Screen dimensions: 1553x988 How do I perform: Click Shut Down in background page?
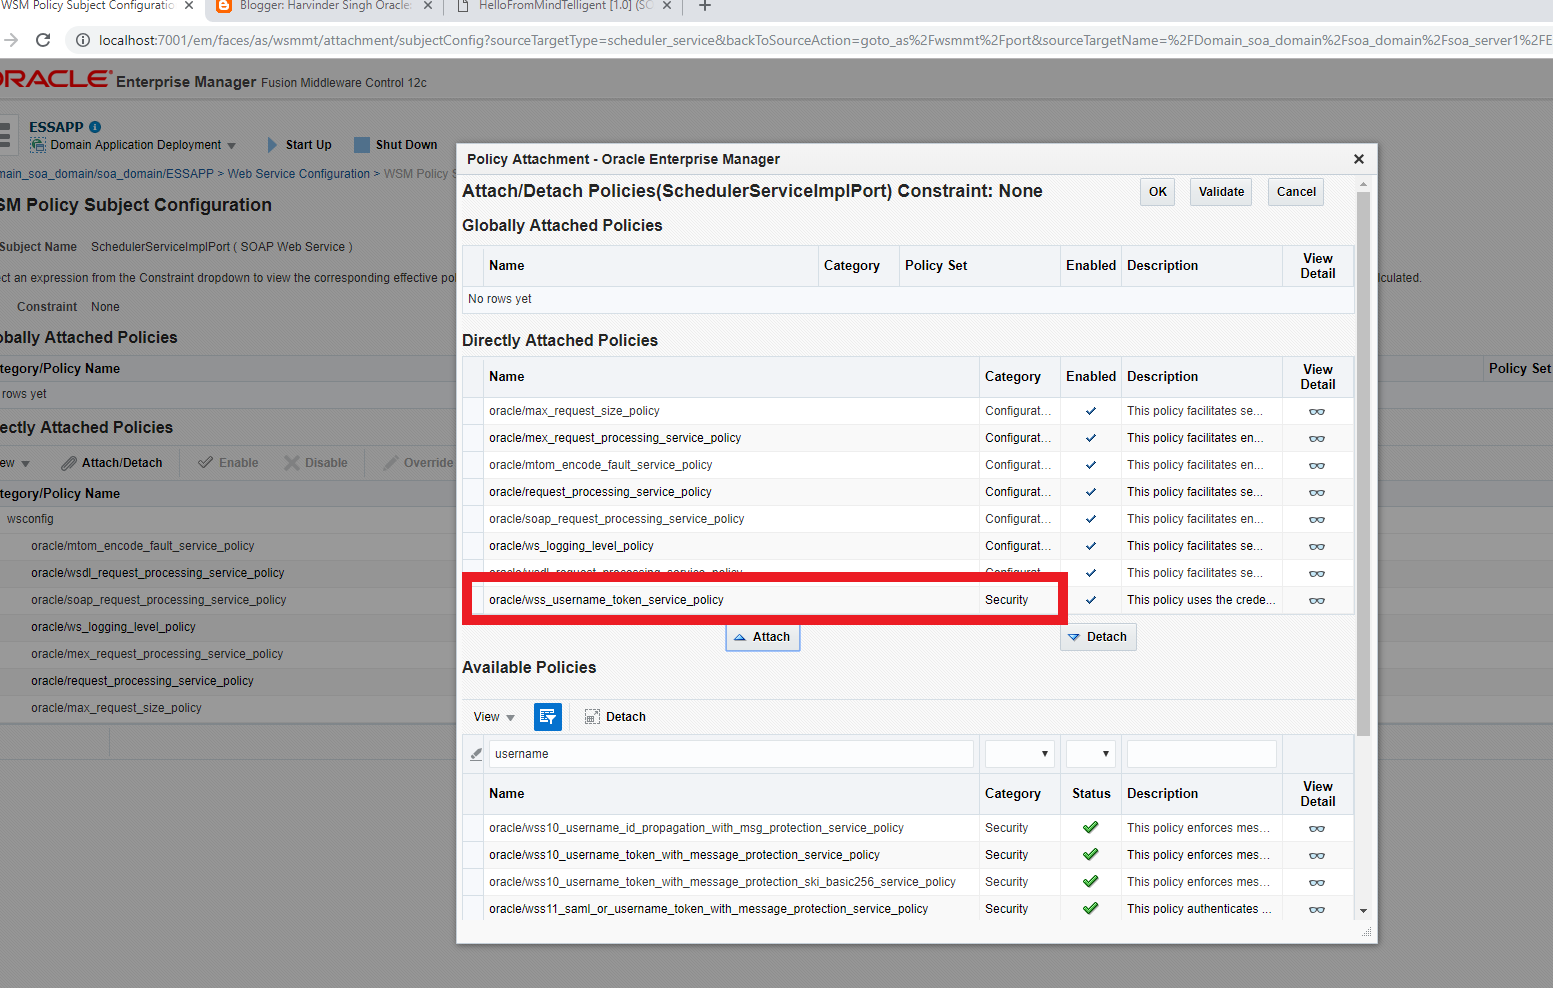396,145
